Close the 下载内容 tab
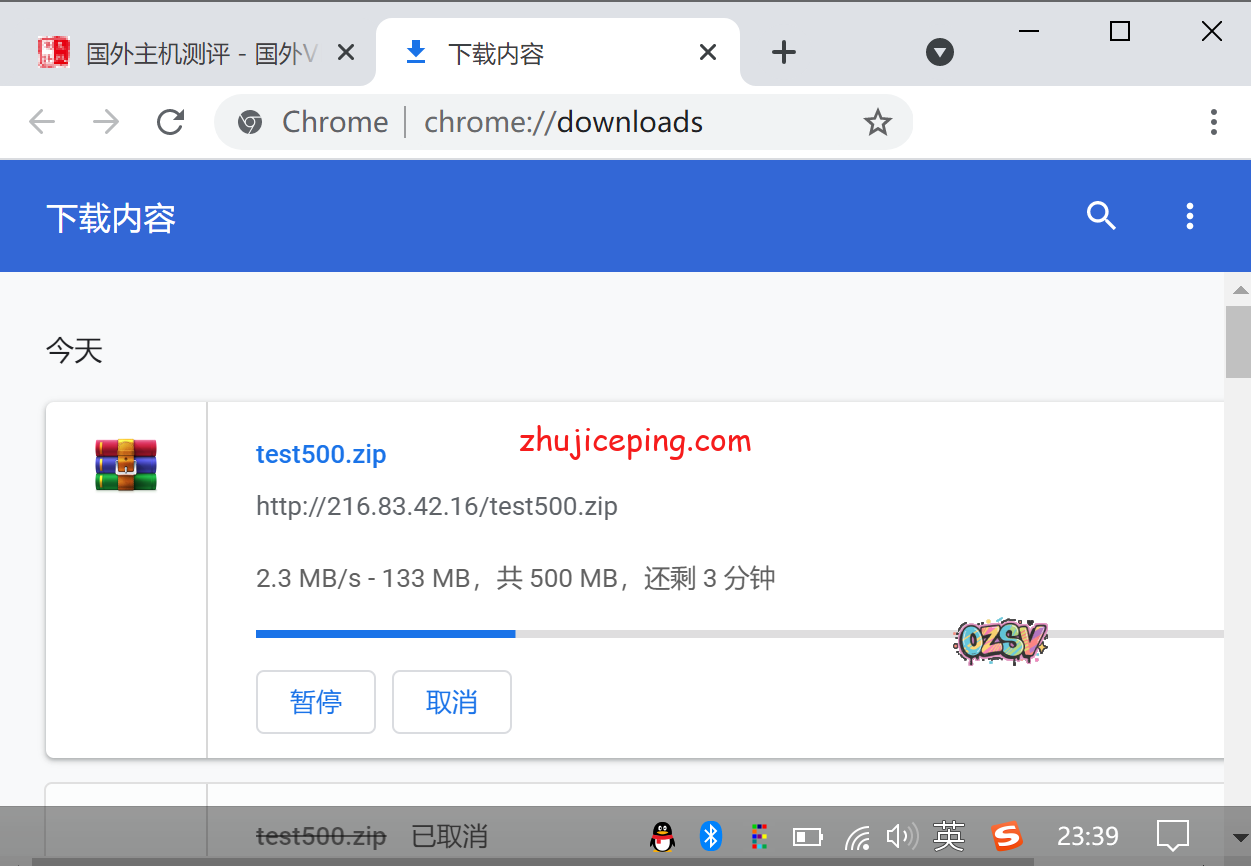The width and height of the screenshot is (1251, 866). (707, 53)
